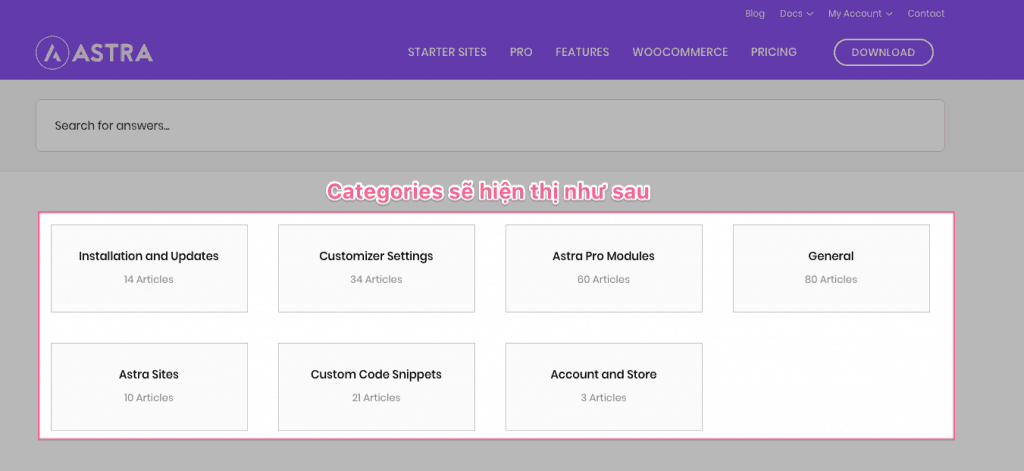
Task: Click the '14 Articles' count text
Action: pyautogui.click(x=149, y=280)
